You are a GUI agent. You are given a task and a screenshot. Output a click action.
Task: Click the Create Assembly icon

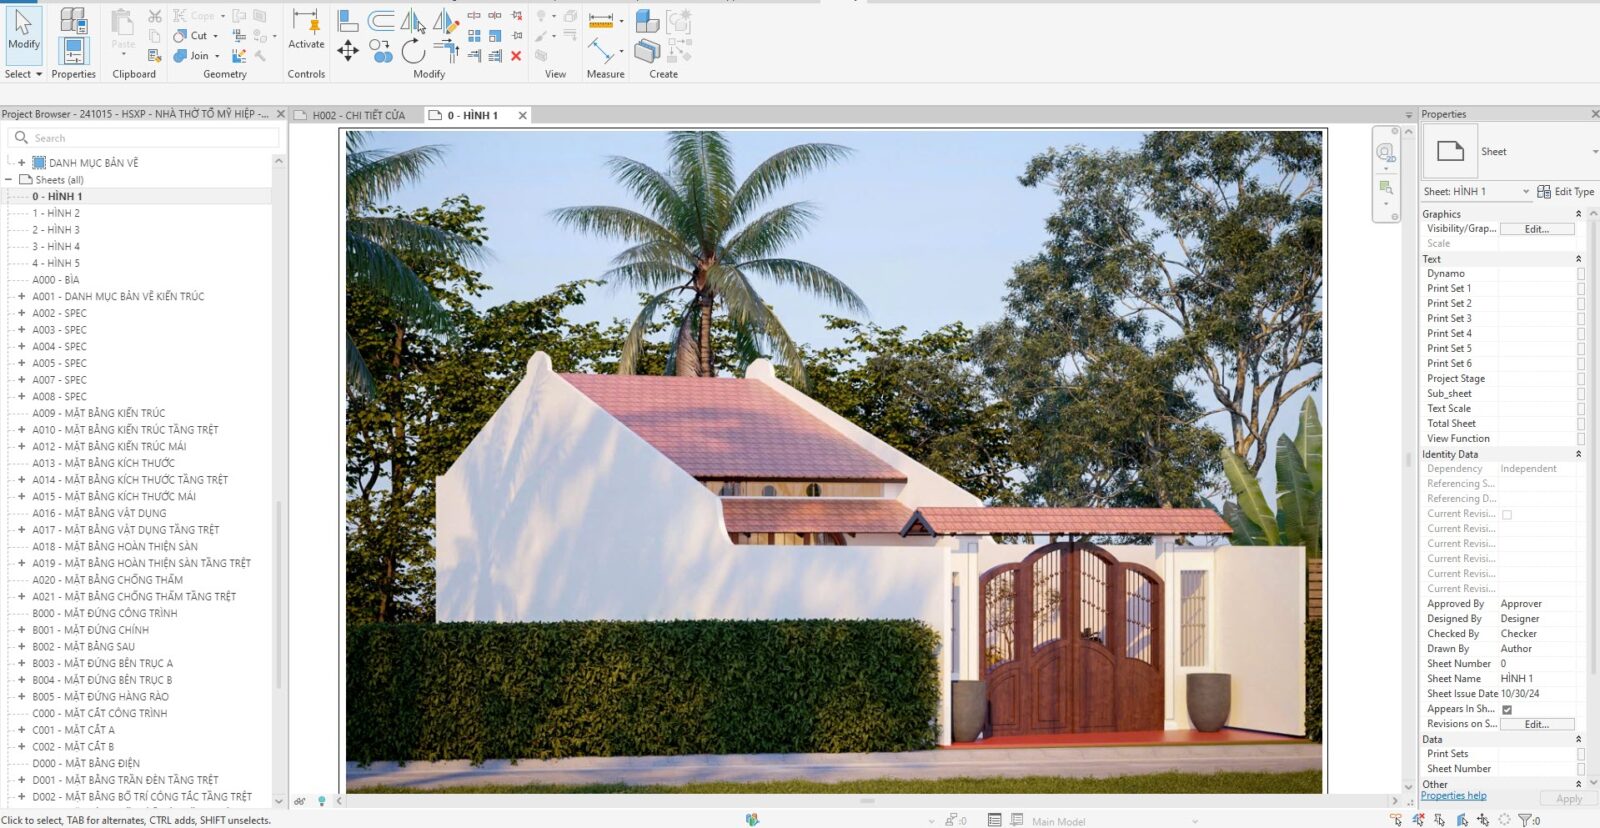point(647,21)
